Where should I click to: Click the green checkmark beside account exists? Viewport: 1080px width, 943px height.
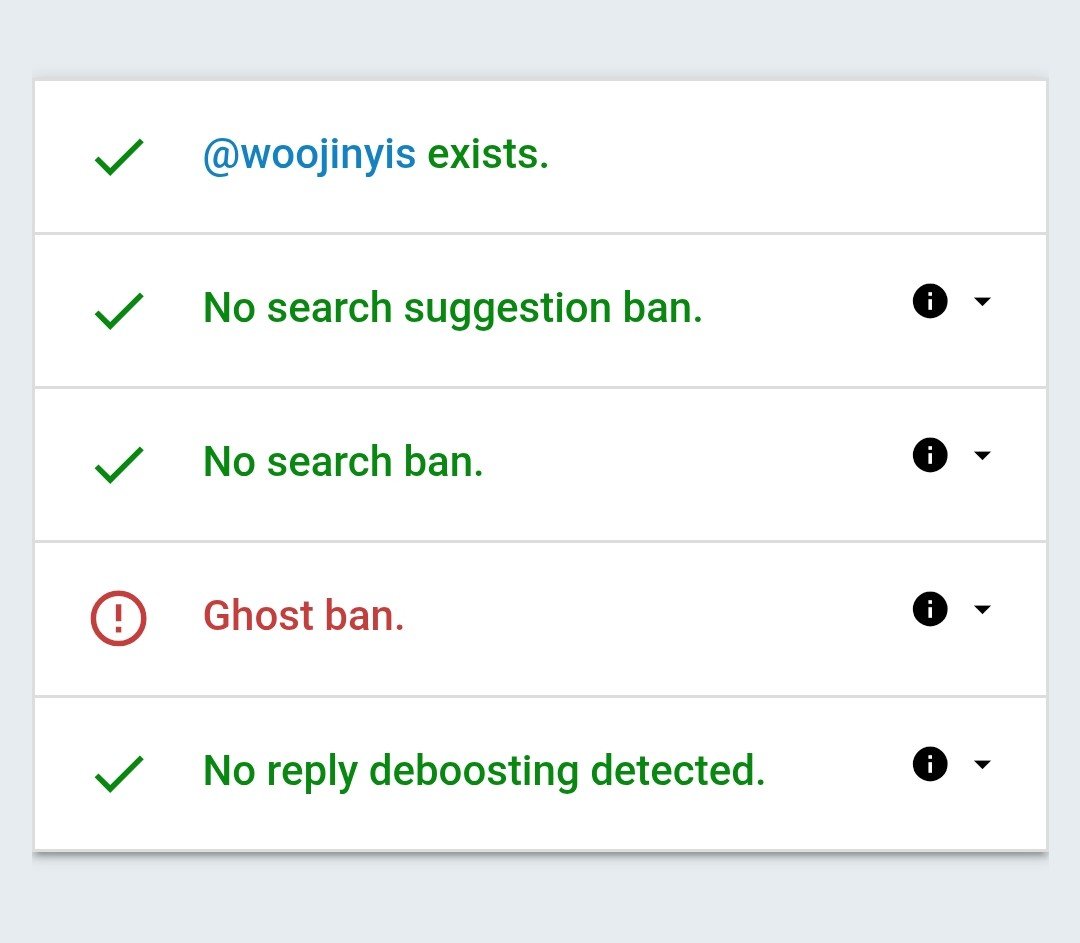click(x=118, y=157)
